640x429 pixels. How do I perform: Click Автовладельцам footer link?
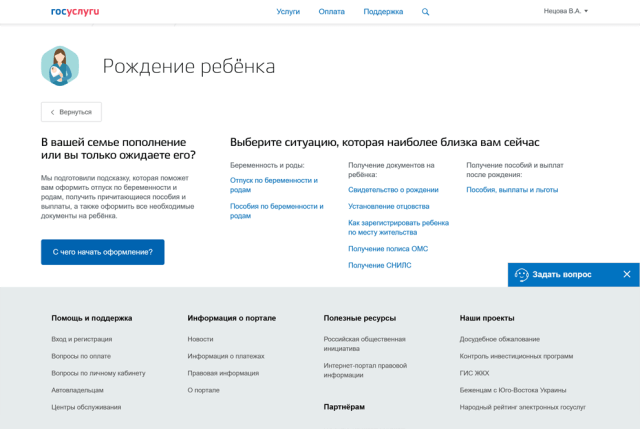click(77, 390)
